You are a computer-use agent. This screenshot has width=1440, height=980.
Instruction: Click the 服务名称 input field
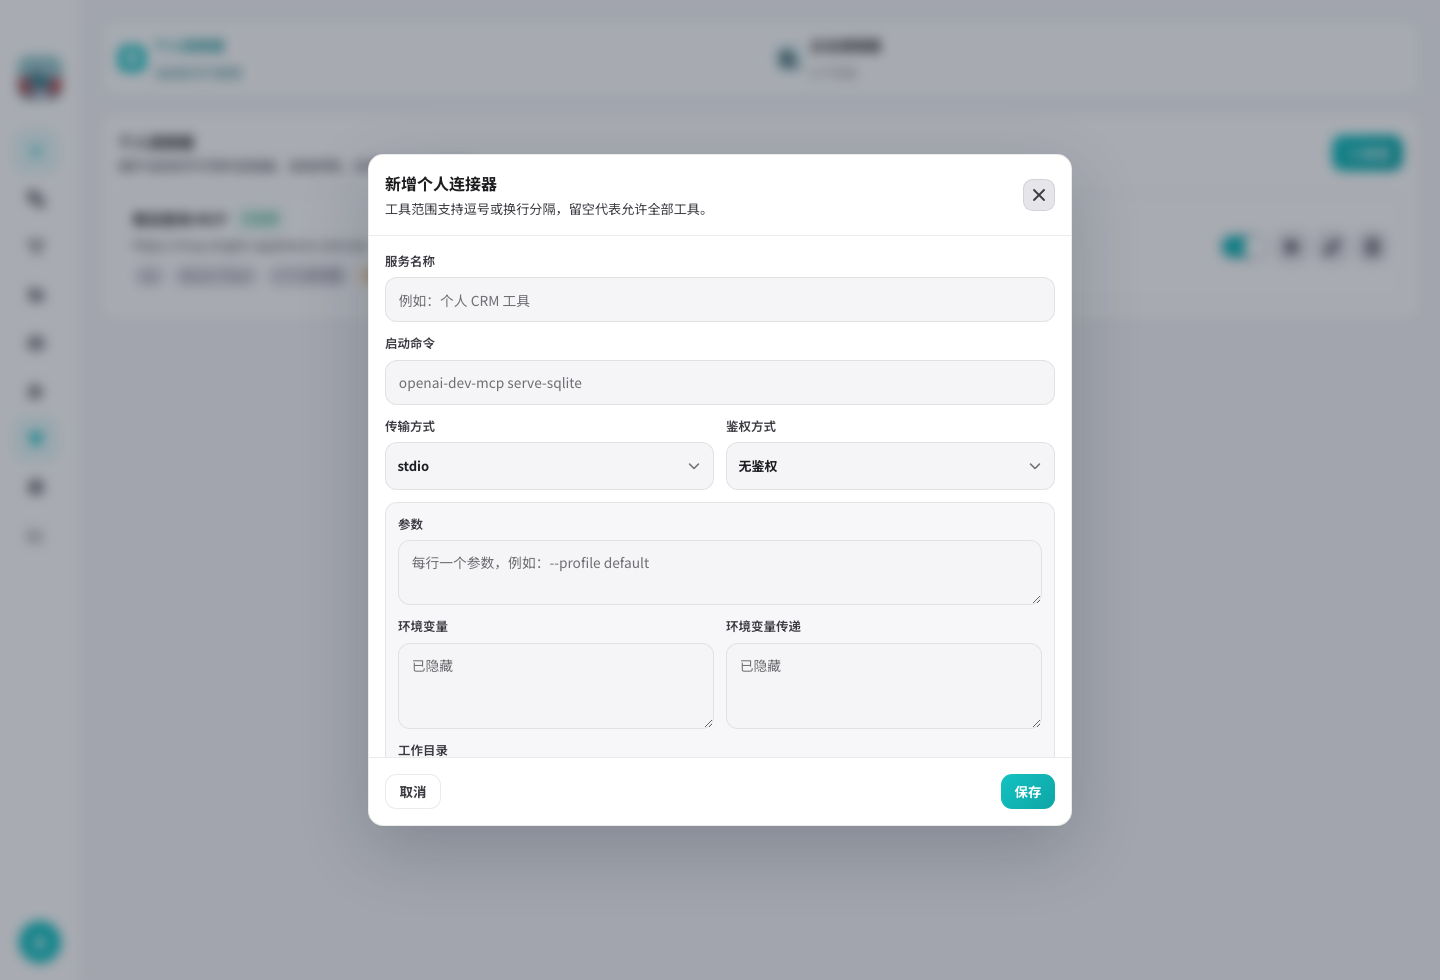point(720,300)
